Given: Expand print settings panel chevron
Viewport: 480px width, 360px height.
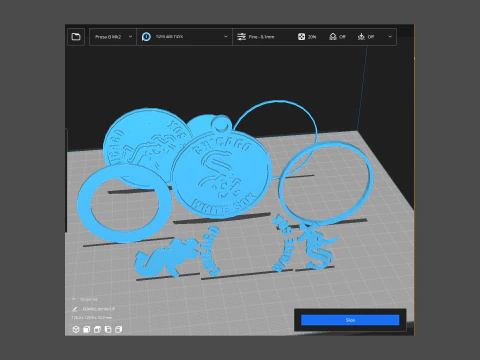Looking at the screenshot, I should coord(390,37).
